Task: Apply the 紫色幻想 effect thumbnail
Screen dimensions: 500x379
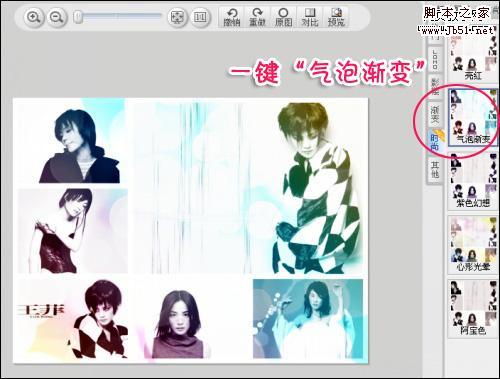Action: tap(473, 181)
